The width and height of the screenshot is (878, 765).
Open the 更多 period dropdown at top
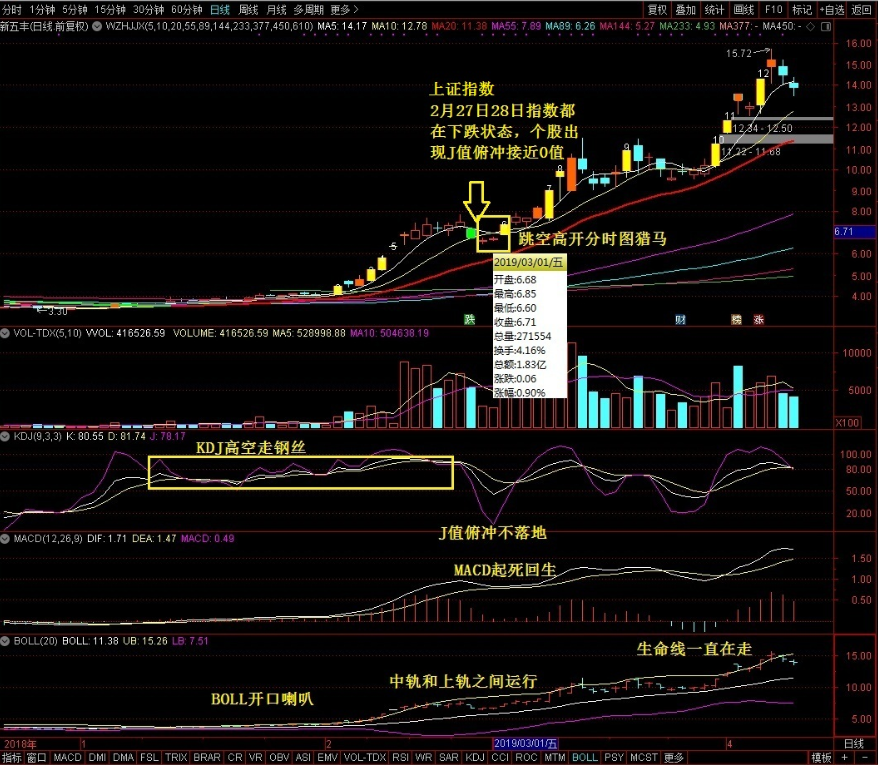coord(344,10)
